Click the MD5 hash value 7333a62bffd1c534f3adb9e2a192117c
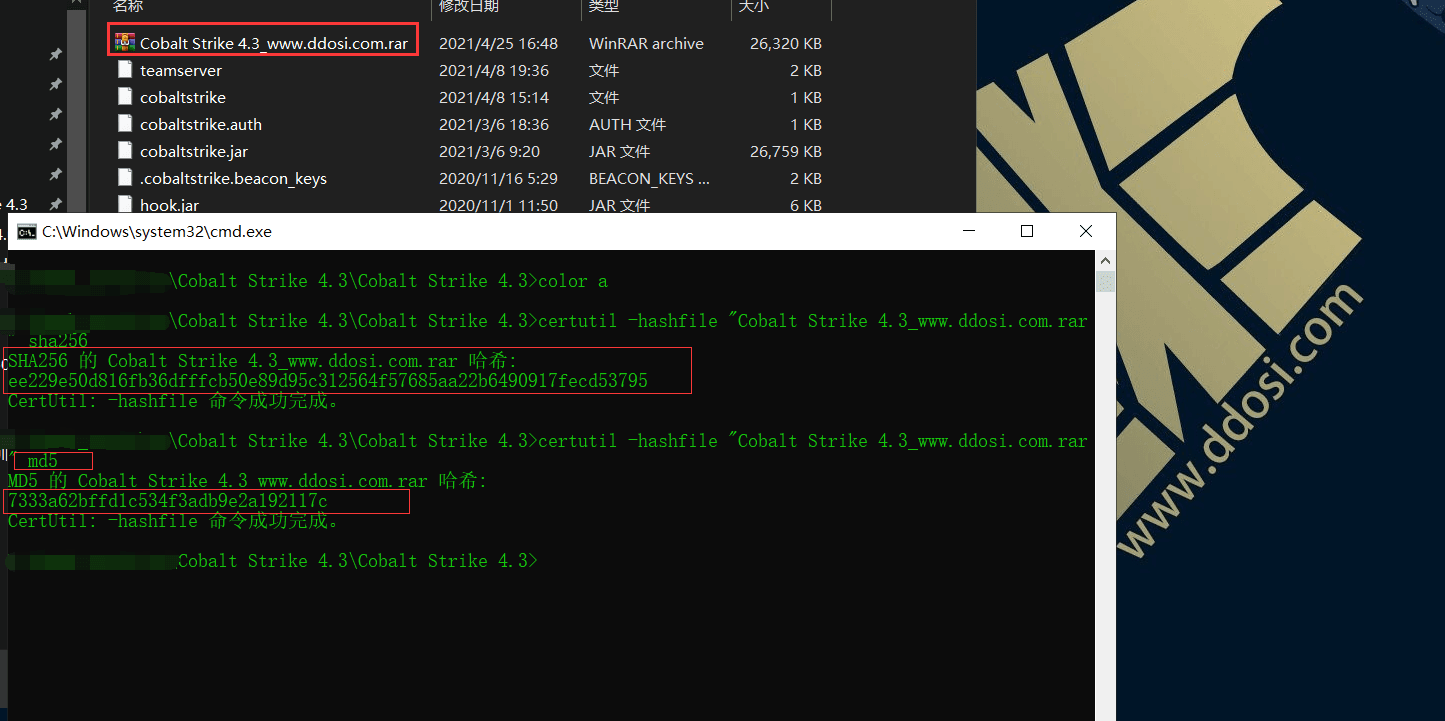The width and height of the screenshot is (1445, 721). 168,501
